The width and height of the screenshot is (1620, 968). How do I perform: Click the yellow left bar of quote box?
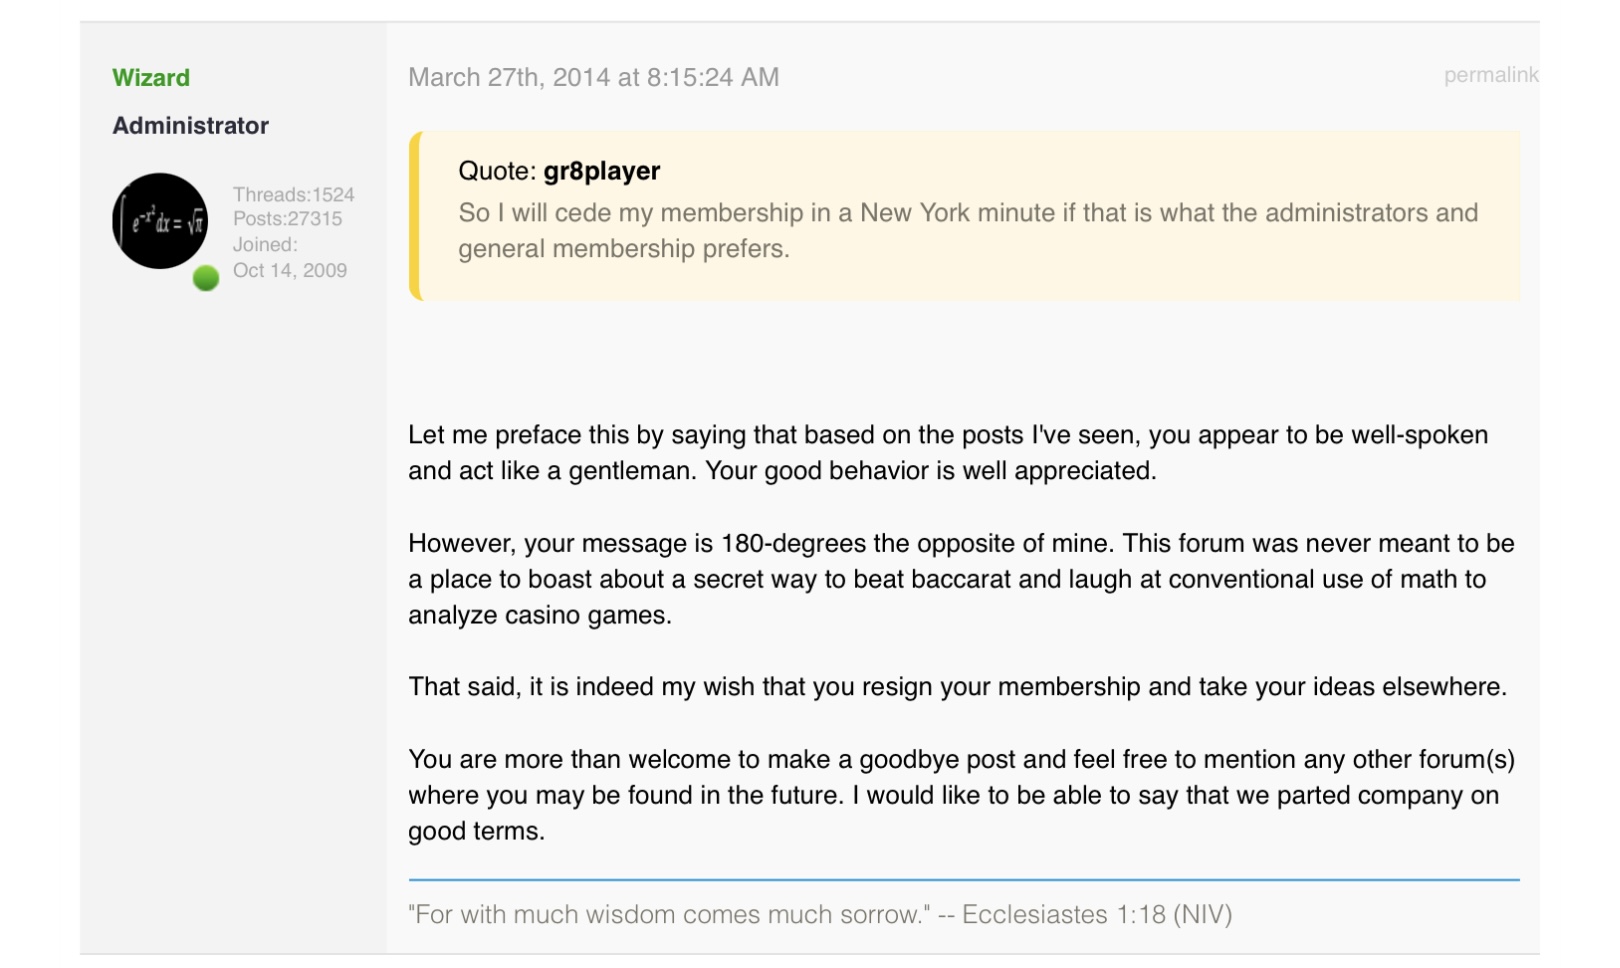415,216
